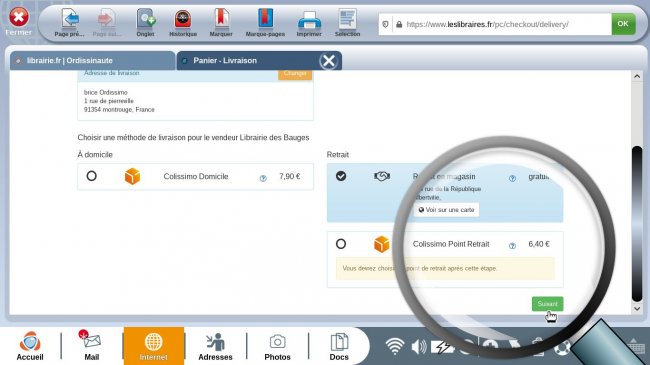Show help for Colissimo Domicile option
The image size is (650, 365).
[263, 178]
